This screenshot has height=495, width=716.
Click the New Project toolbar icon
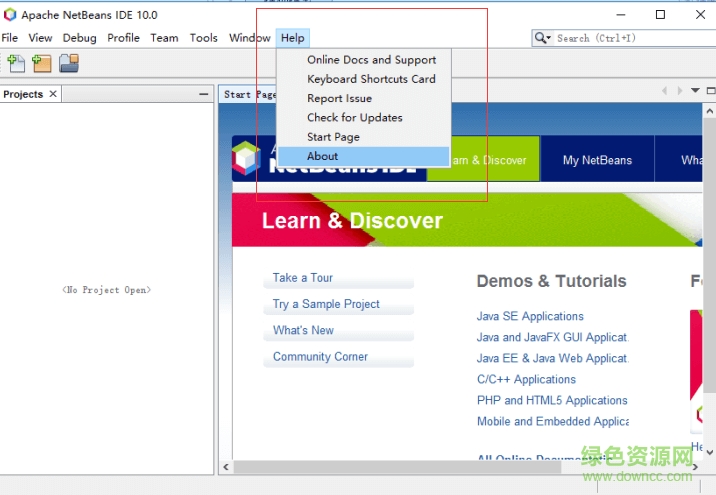pos(42,63)
